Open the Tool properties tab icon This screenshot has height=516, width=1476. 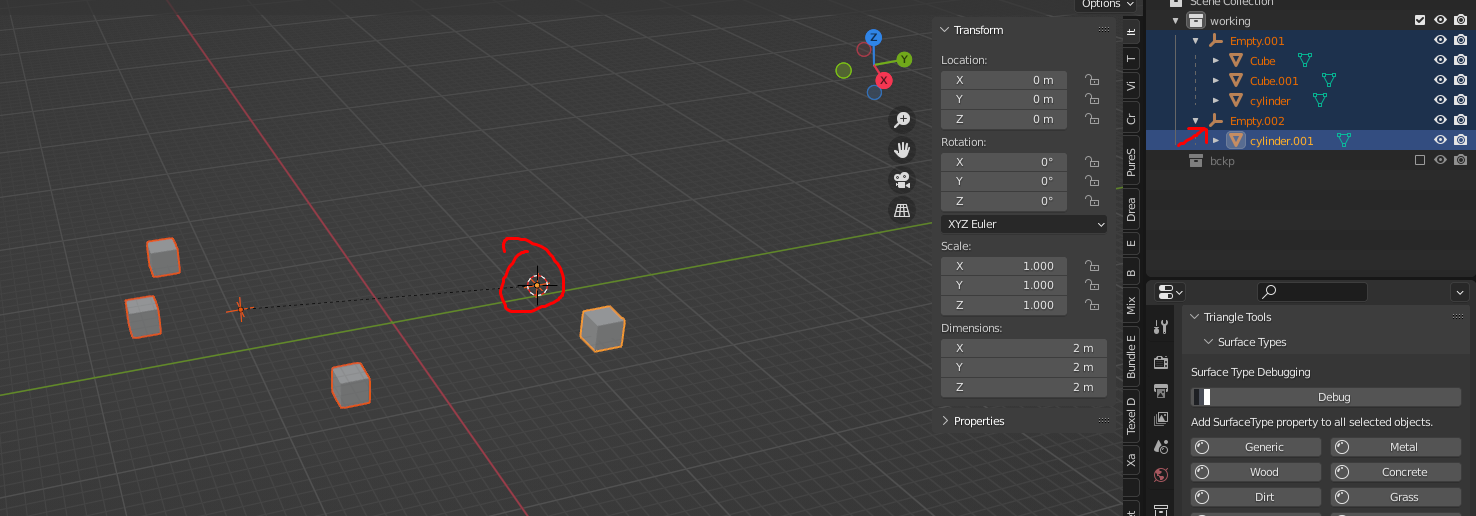click(1161, 327)
